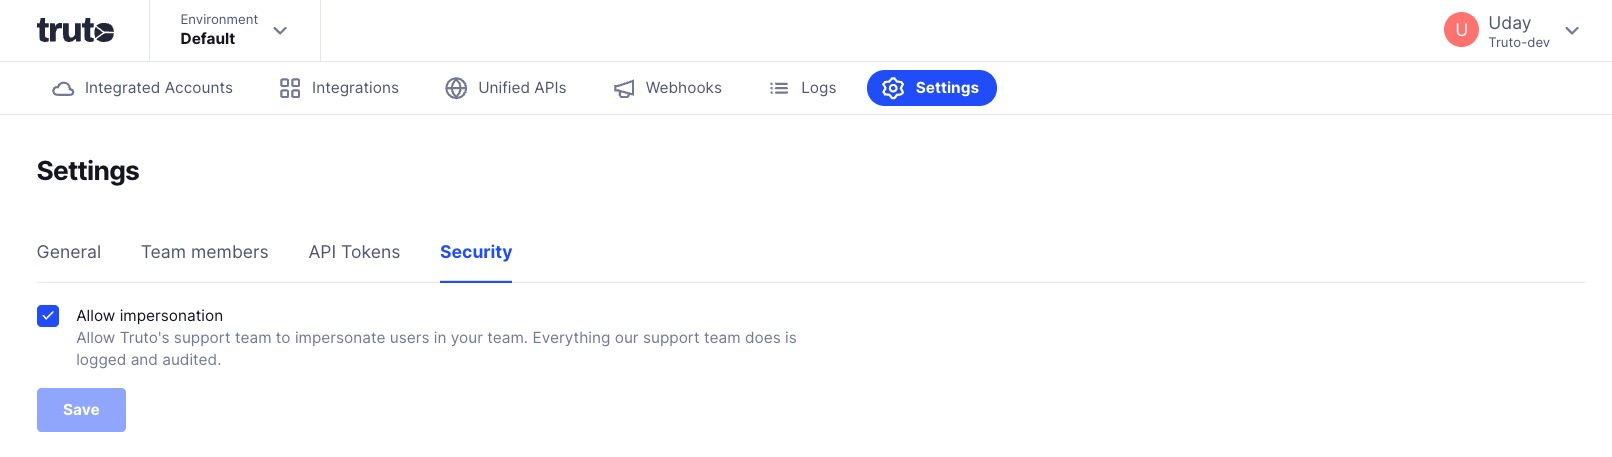The width and height of the screenshot is (1612, 457).
Task: Switch to the General settings tab
Action: click(69, 252)
